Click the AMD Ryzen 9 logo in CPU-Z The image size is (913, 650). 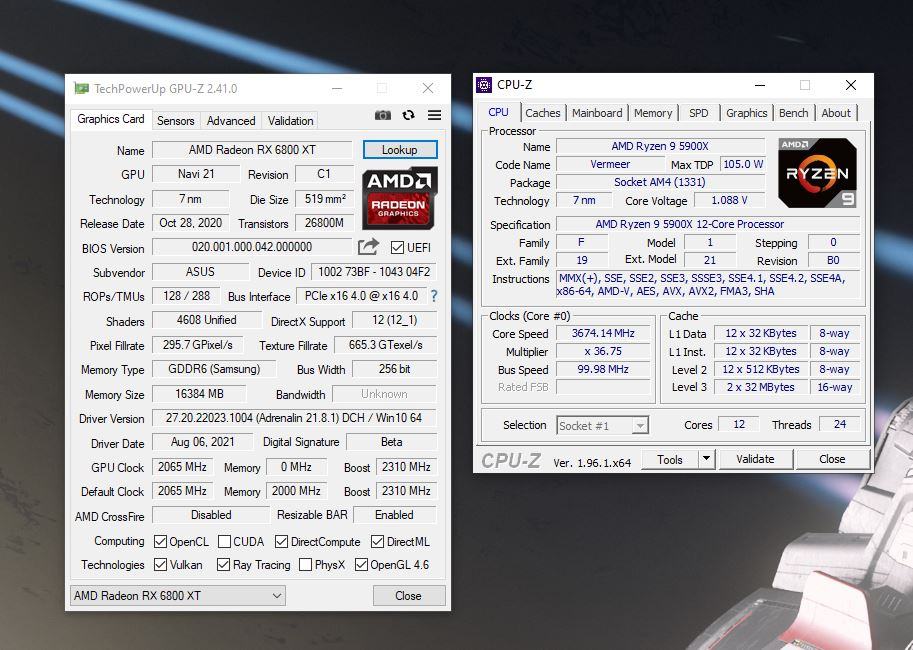tap(818, 173)
